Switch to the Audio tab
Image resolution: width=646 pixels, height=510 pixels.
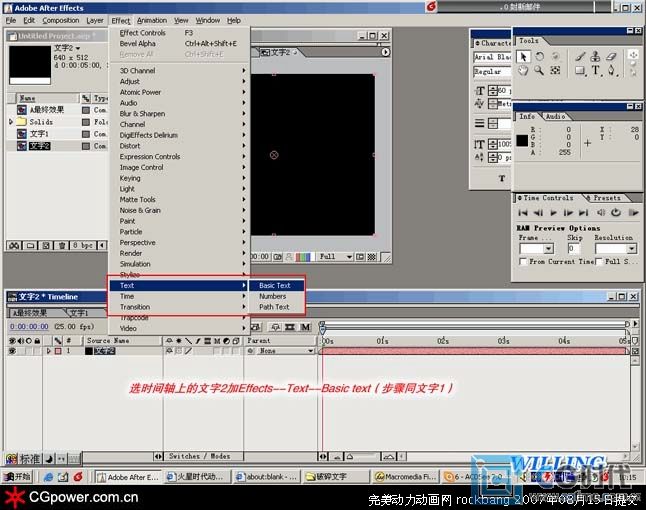(x=555, y=117)
